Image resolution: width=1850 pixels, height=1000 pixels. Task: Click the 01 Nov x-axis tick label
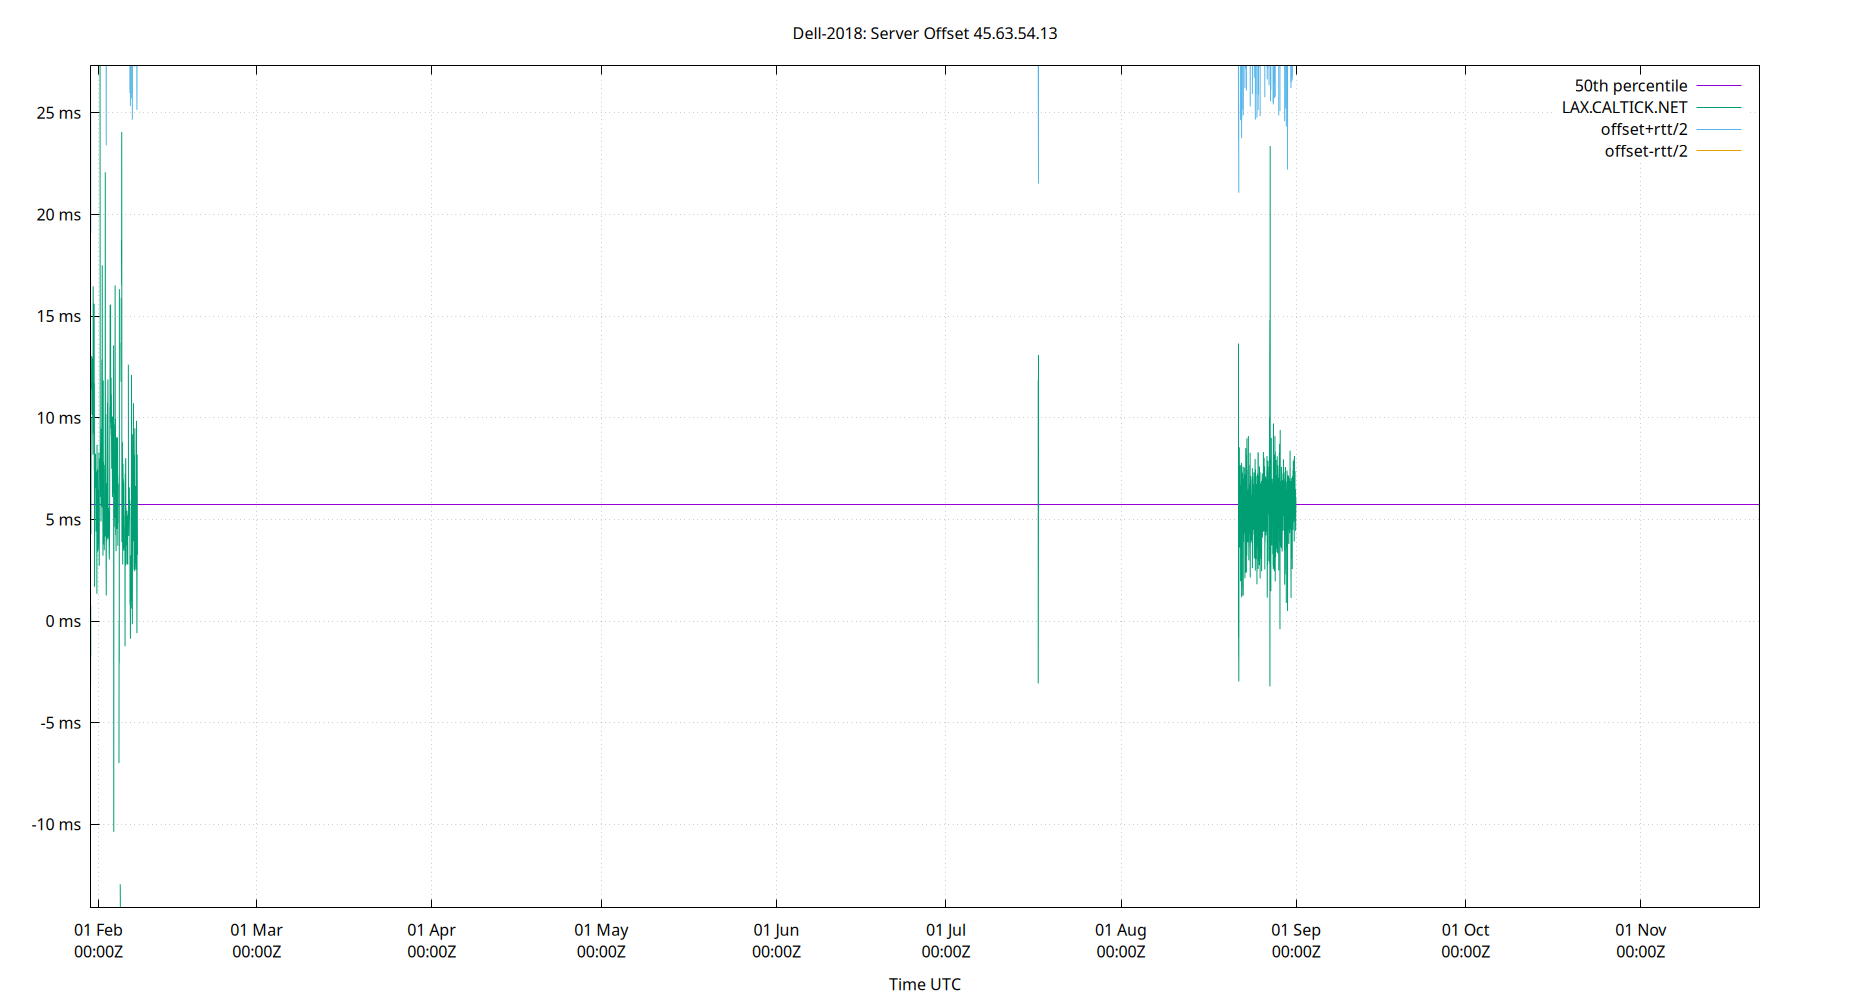coord(1640,940)
